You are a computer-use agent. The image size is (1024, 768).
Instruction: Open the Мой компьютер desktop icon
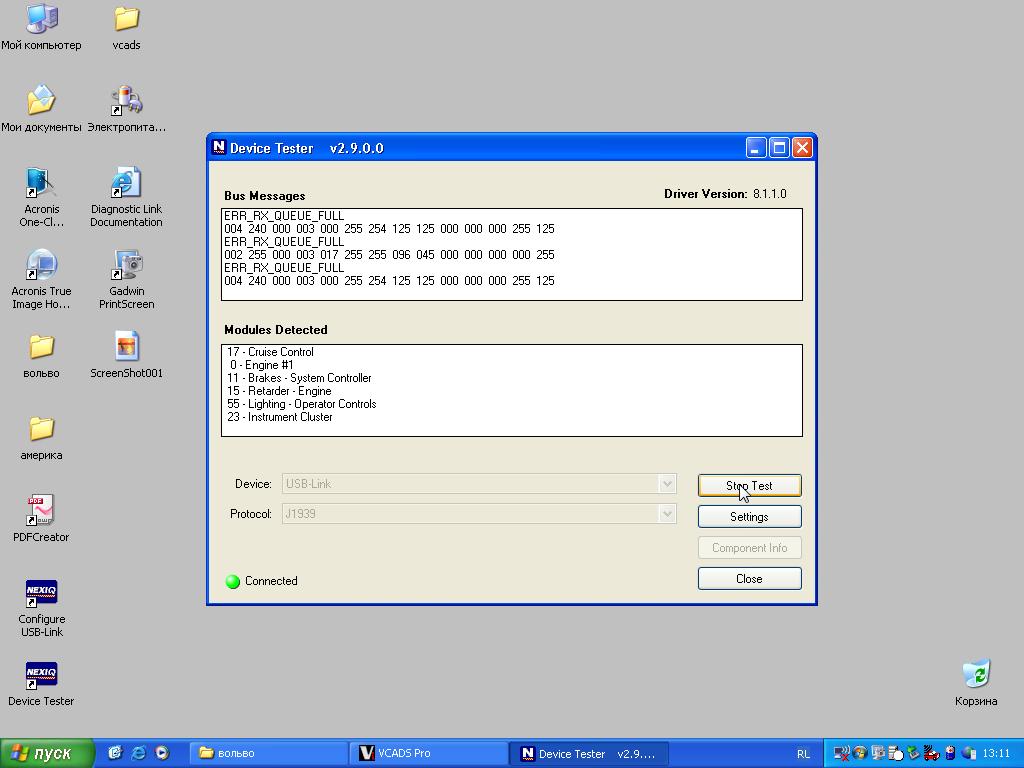[x=40, y=26]
